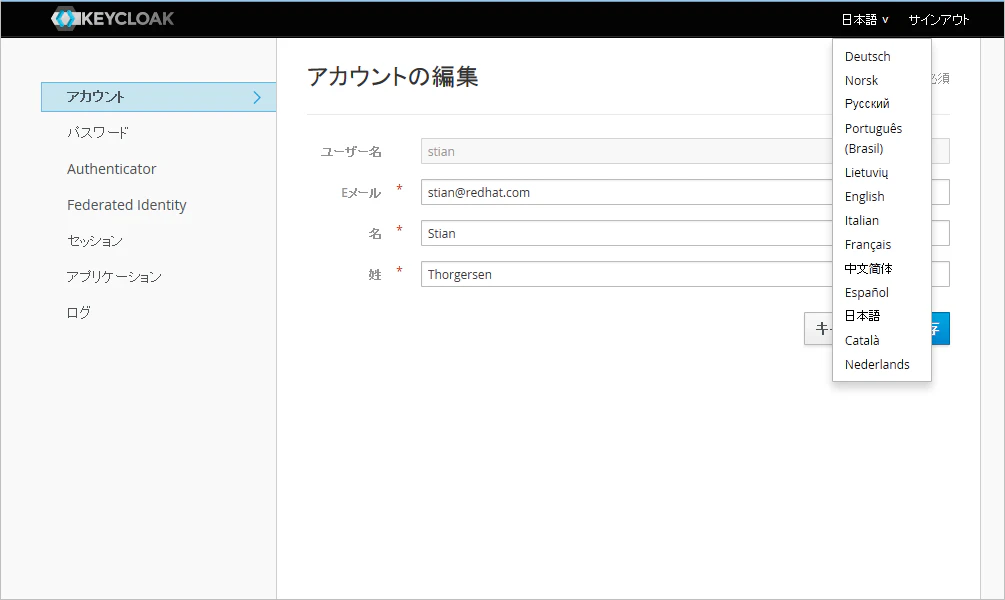Select 日本語 in the dropdown list

862,316
